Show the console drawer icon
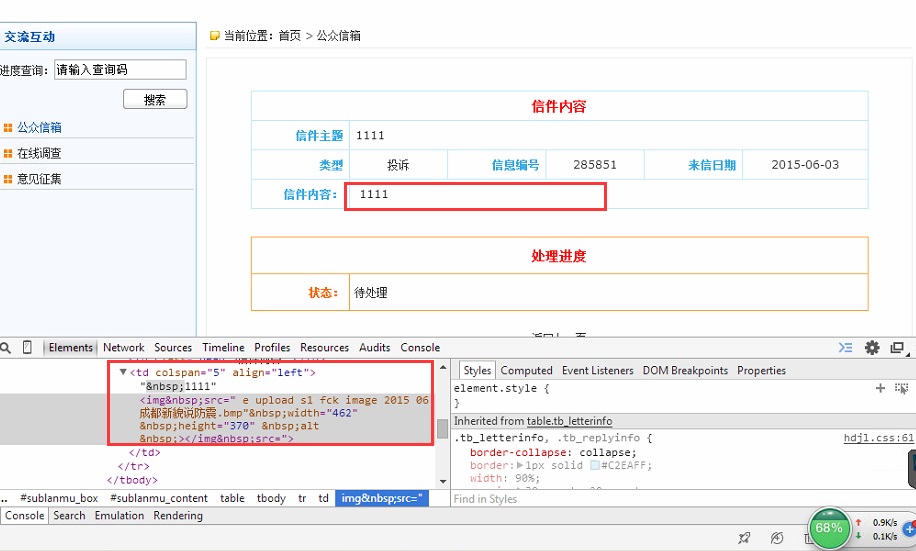Screen dimensions: 916x551 (845, 348)
